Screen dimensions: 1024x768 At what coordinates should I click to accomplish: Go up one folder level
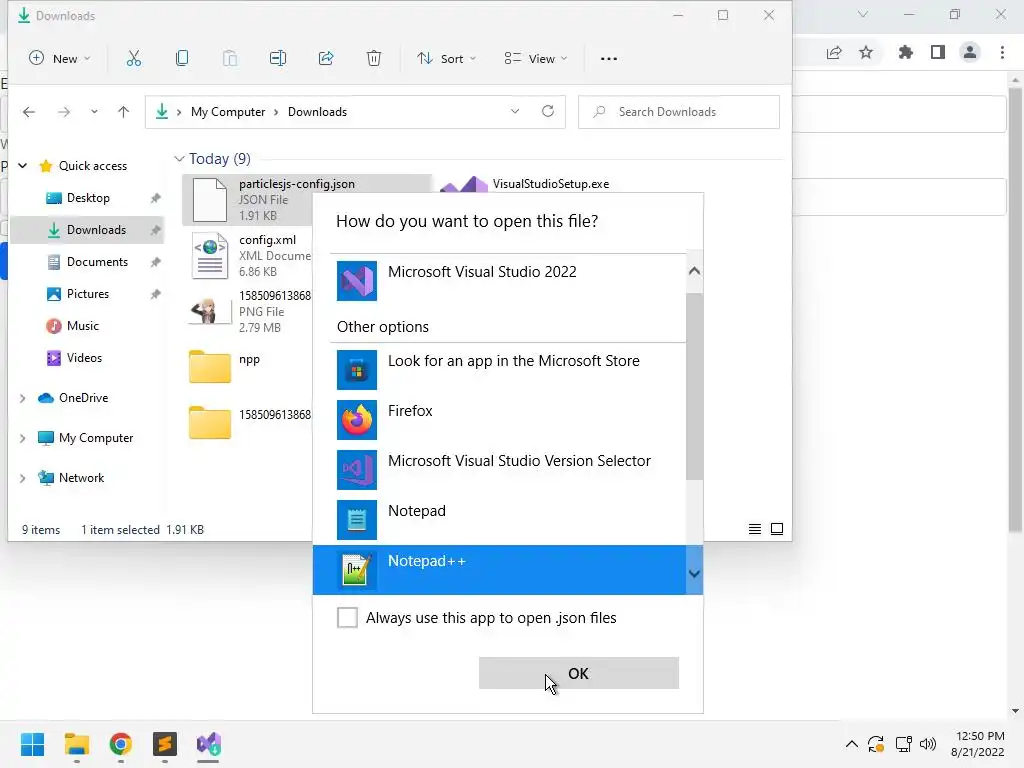point(123,112)
